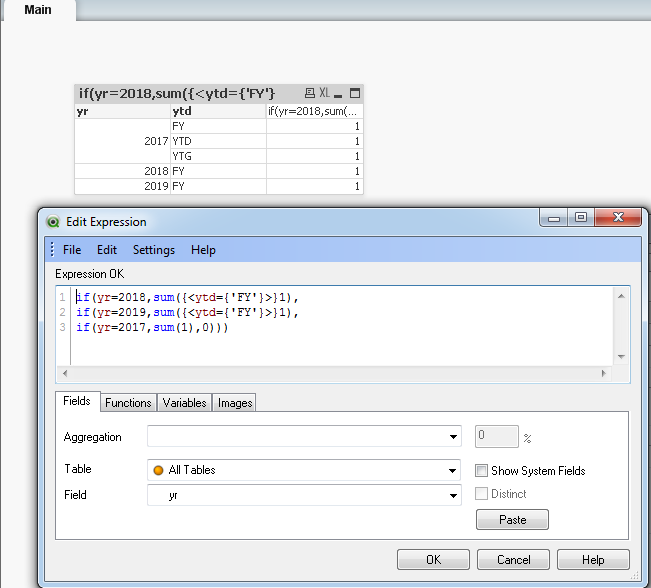The width and height of the screenshot is (651, 588).
Task: Click the Cancel button
Action: 514,560
